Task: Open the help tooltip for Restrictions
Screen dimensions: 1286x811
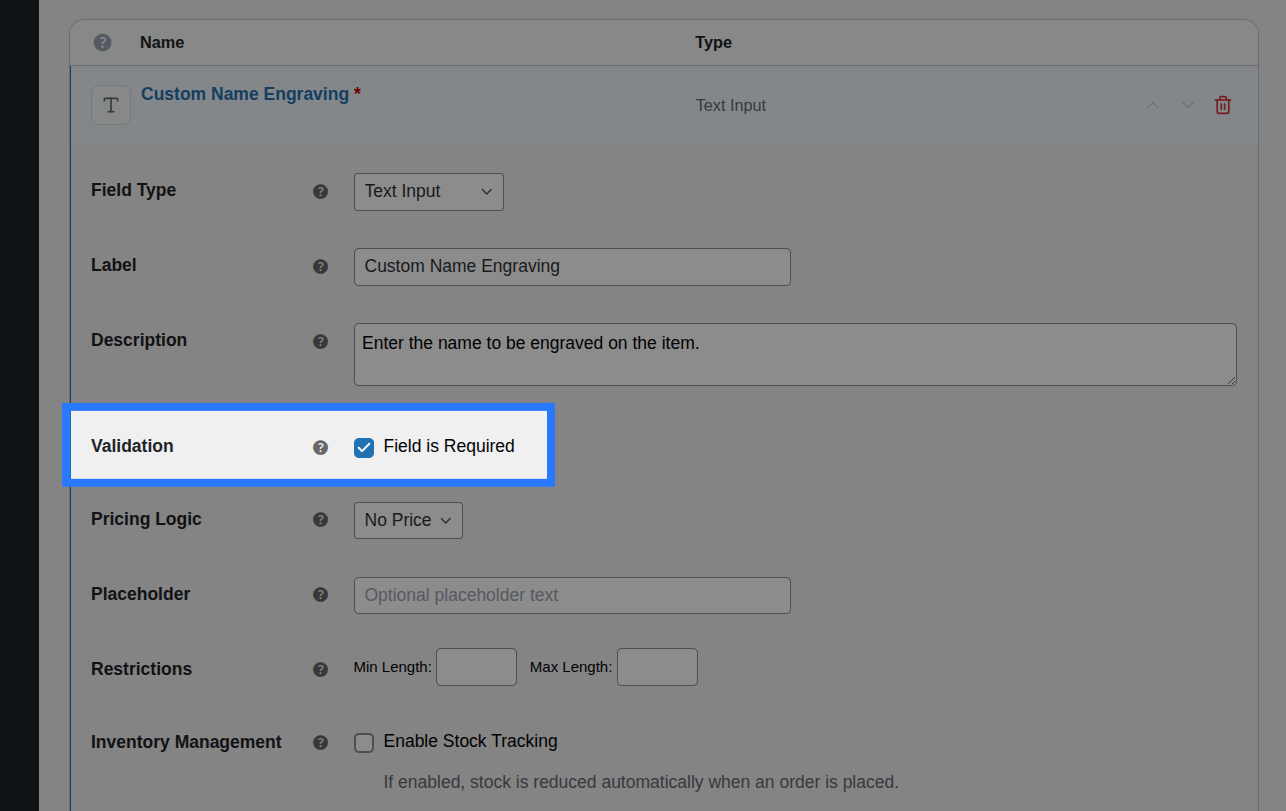Action: pyautogui.click(x=320, y=669)
